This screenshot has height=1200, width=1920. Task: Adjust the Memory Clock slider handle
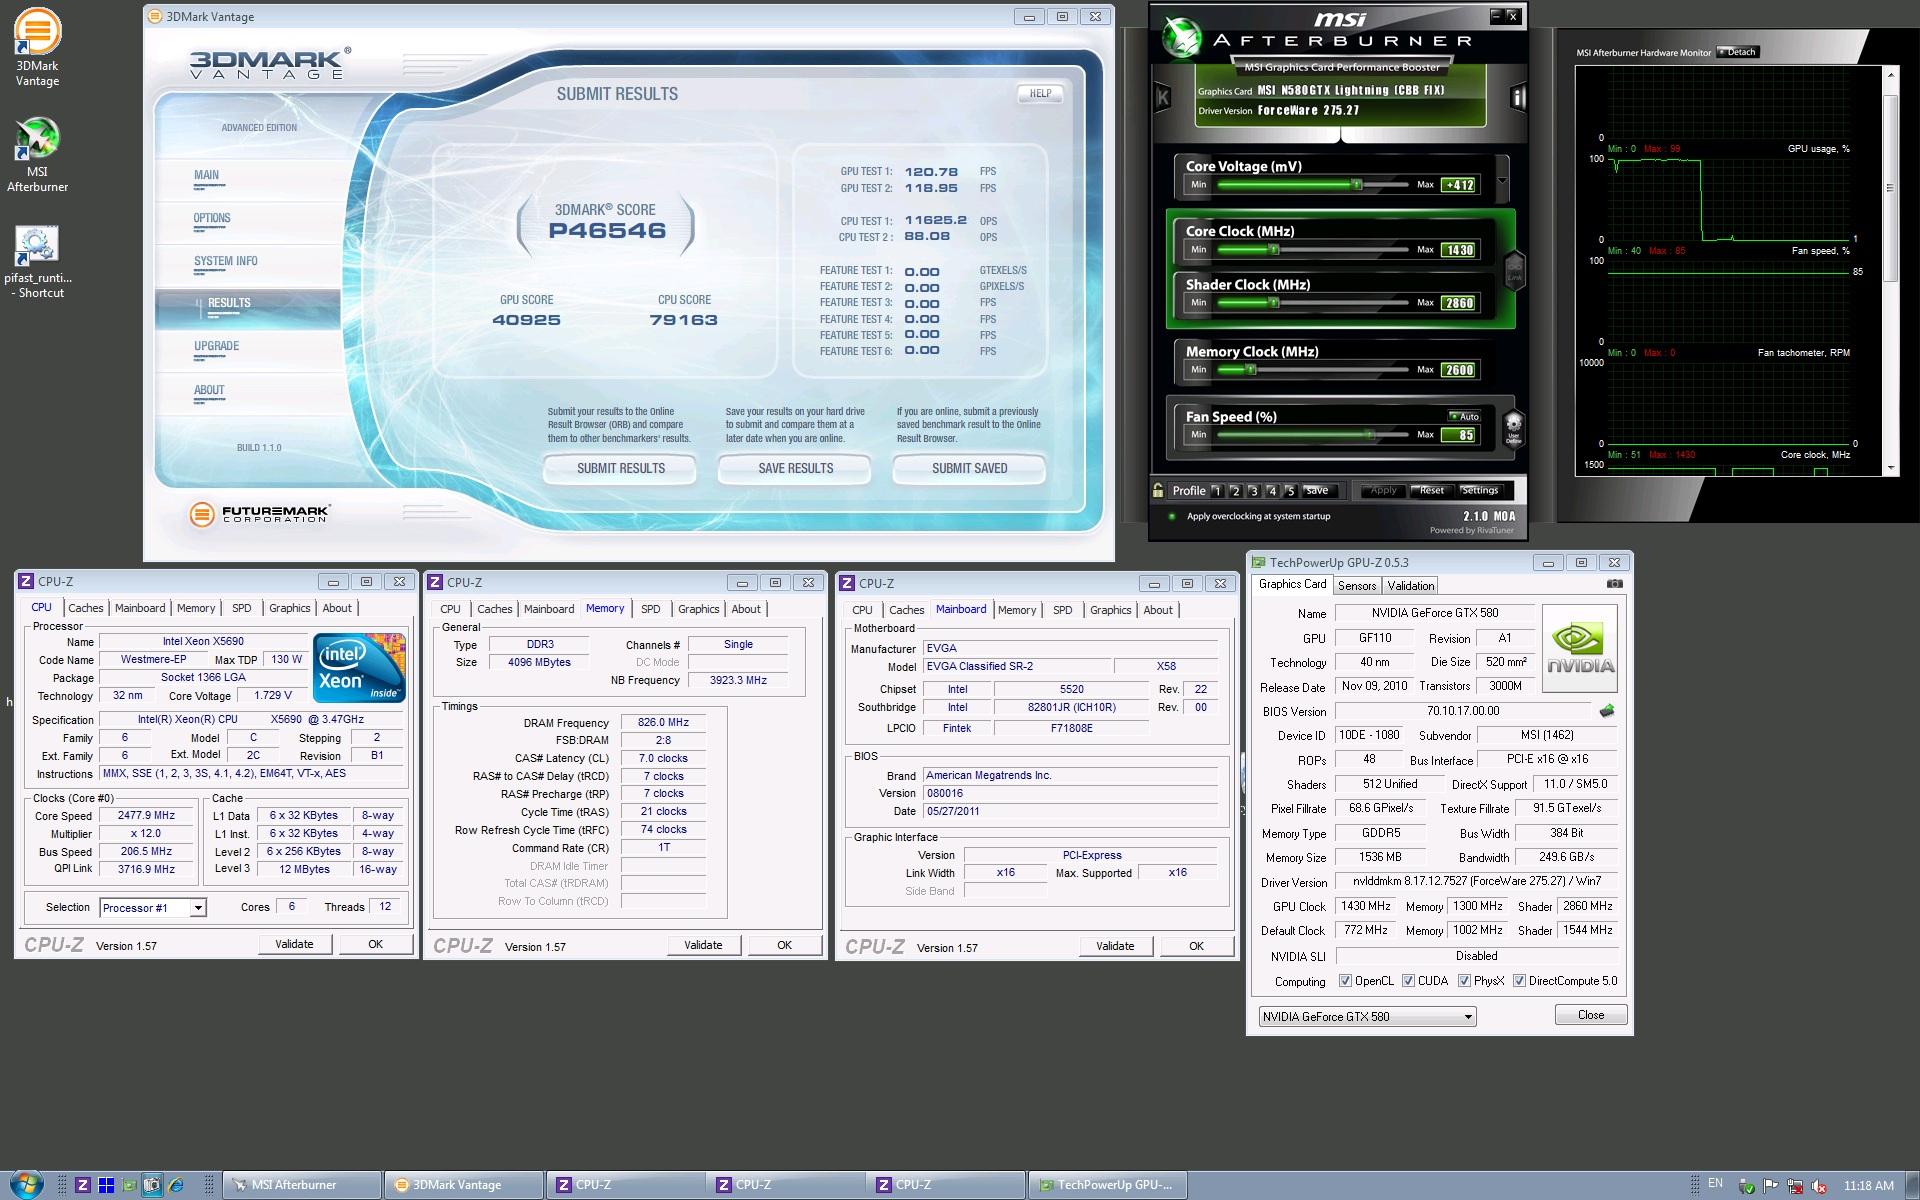coord(1250,370)
